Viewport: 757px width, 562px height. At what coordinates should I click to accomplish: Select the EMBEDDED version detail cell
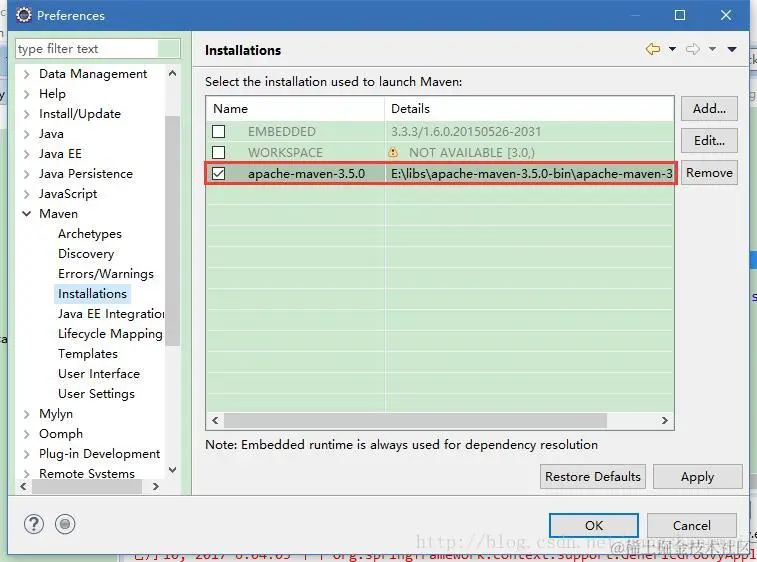pos(529,131)
